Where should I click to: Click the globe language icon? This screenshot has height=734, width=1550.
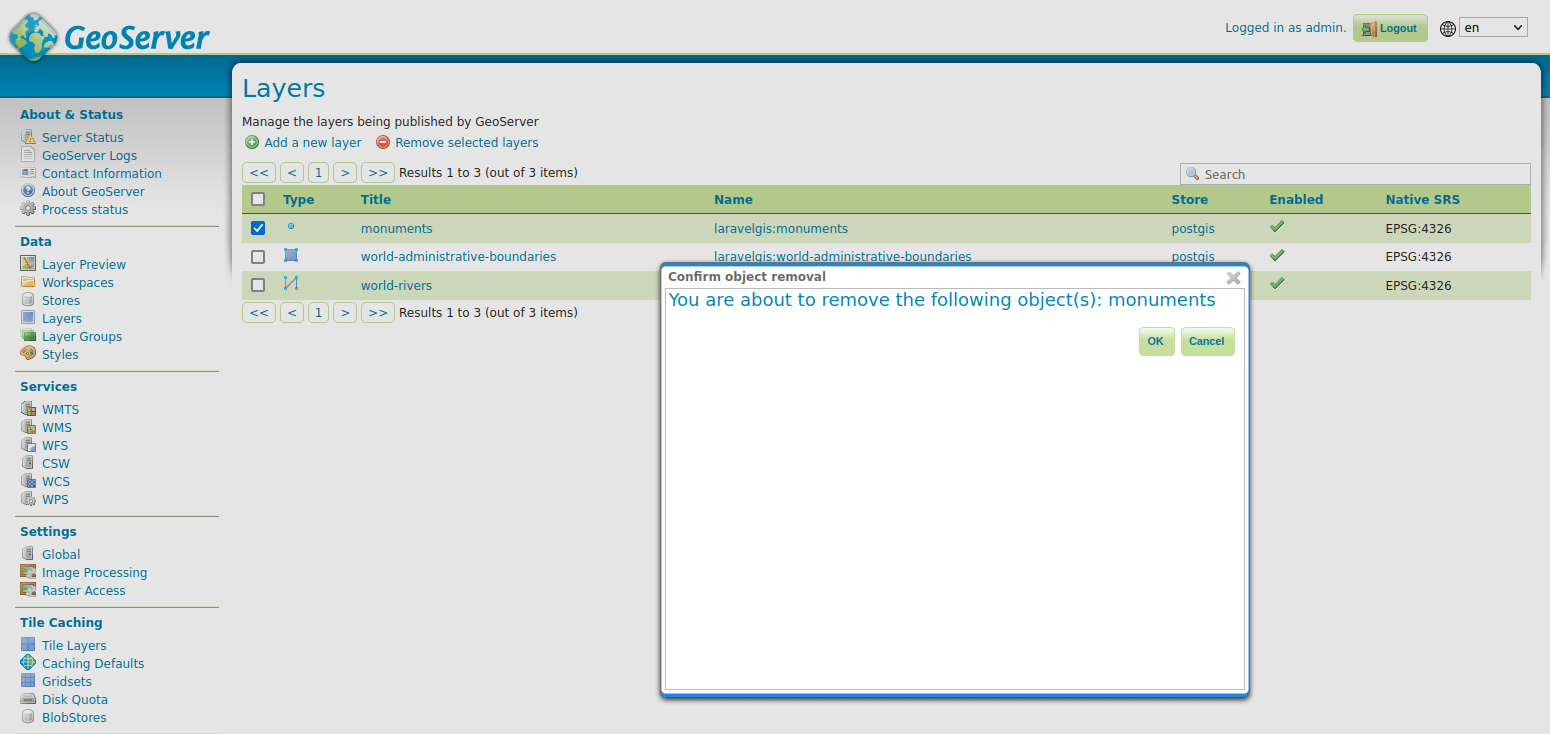1447,28
